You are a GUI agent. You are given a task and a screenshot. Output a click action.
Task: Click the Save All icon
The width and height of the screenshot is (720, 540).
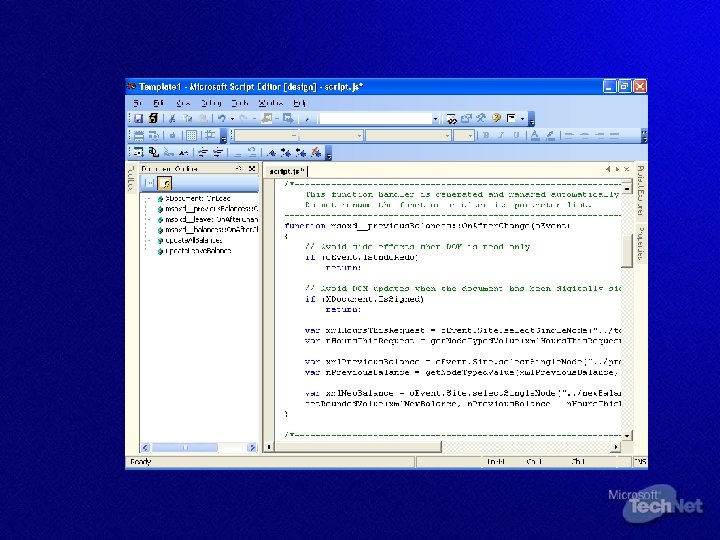153,118
